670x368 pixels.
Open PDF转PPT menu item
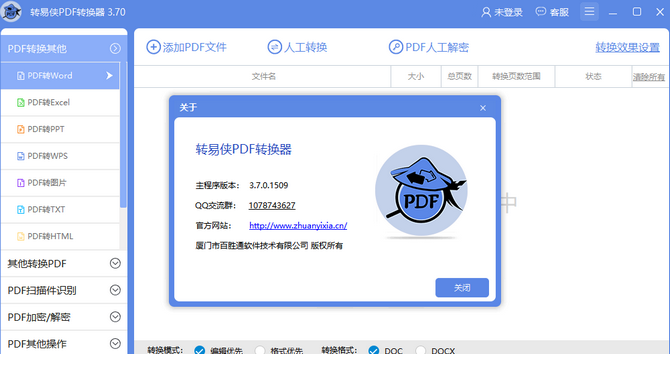point(60,129)
